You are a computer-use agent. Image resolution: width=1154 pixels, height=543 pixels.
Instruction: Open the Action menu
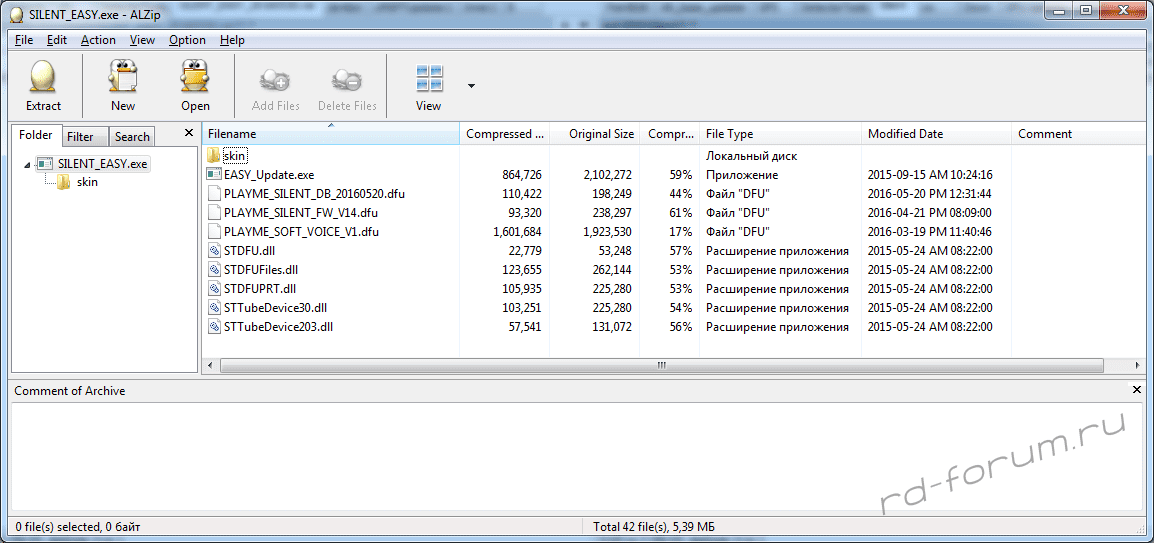tap(98, 40)
